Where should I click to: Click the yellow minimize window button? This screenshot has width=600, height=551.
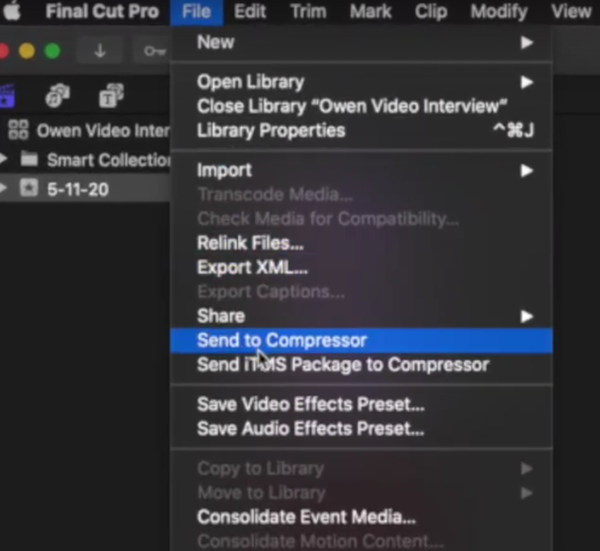pyautogui.click(x=27, y=51)
